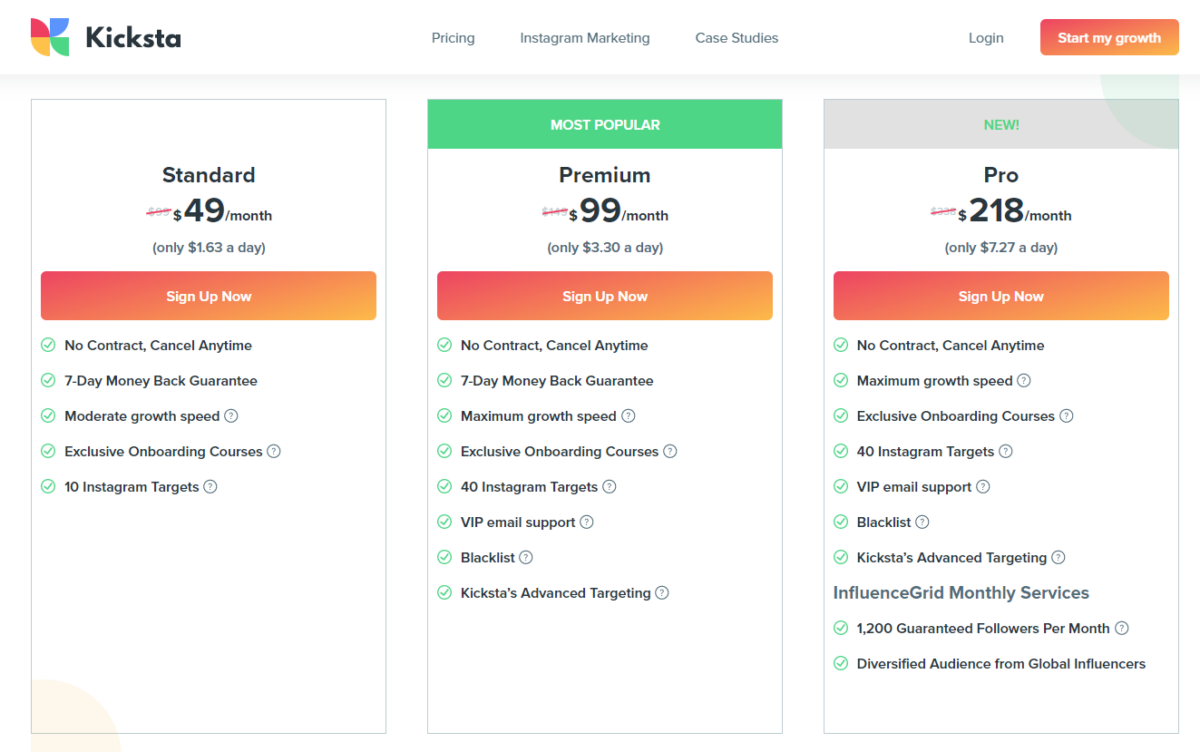Click help icon beside Premium VIP email support
The image size is (1200, 752).
coord(587,522)
